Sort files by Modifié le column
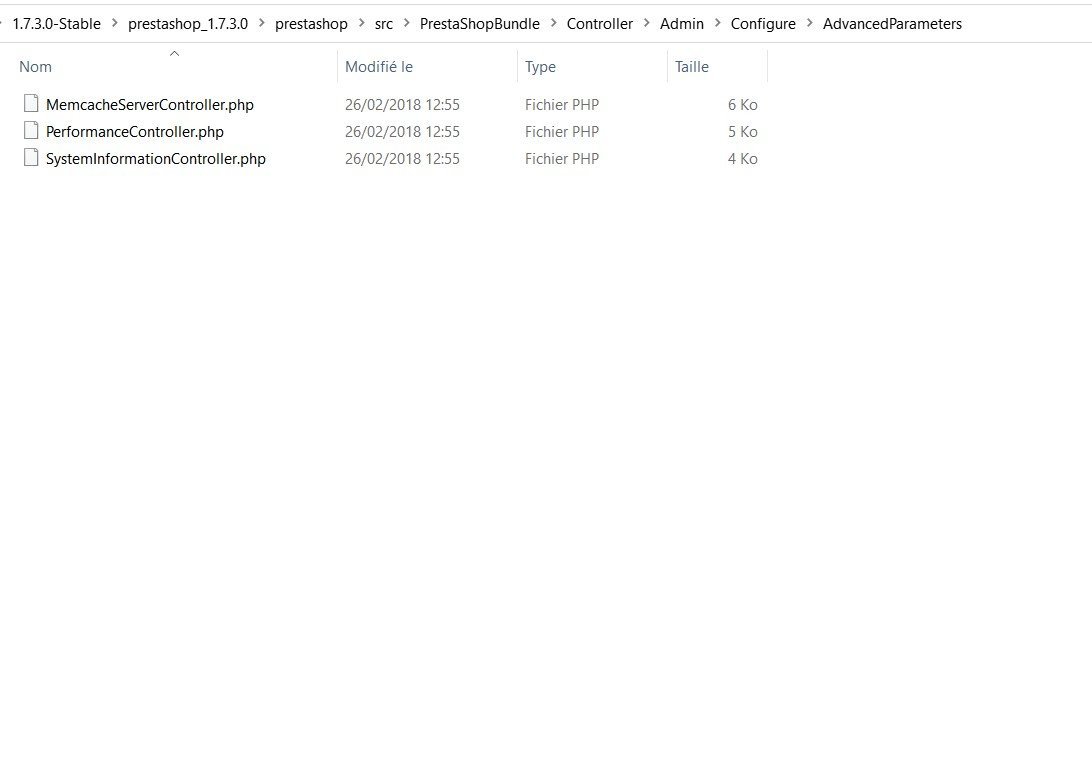 [379, 67]
